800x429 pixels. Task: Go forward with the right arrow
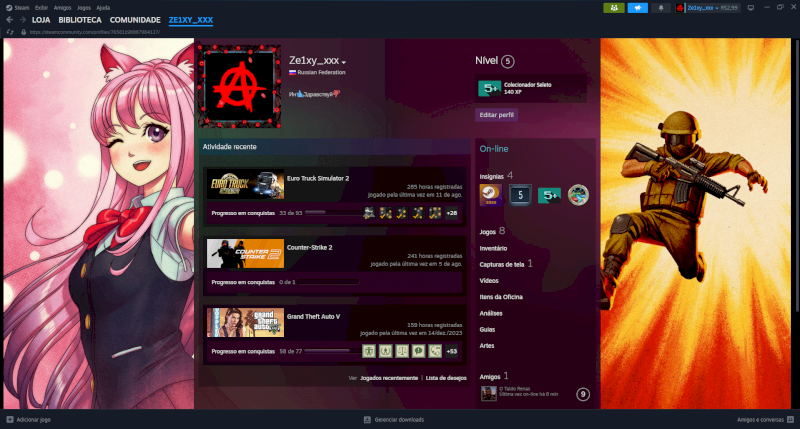(22, 20)
